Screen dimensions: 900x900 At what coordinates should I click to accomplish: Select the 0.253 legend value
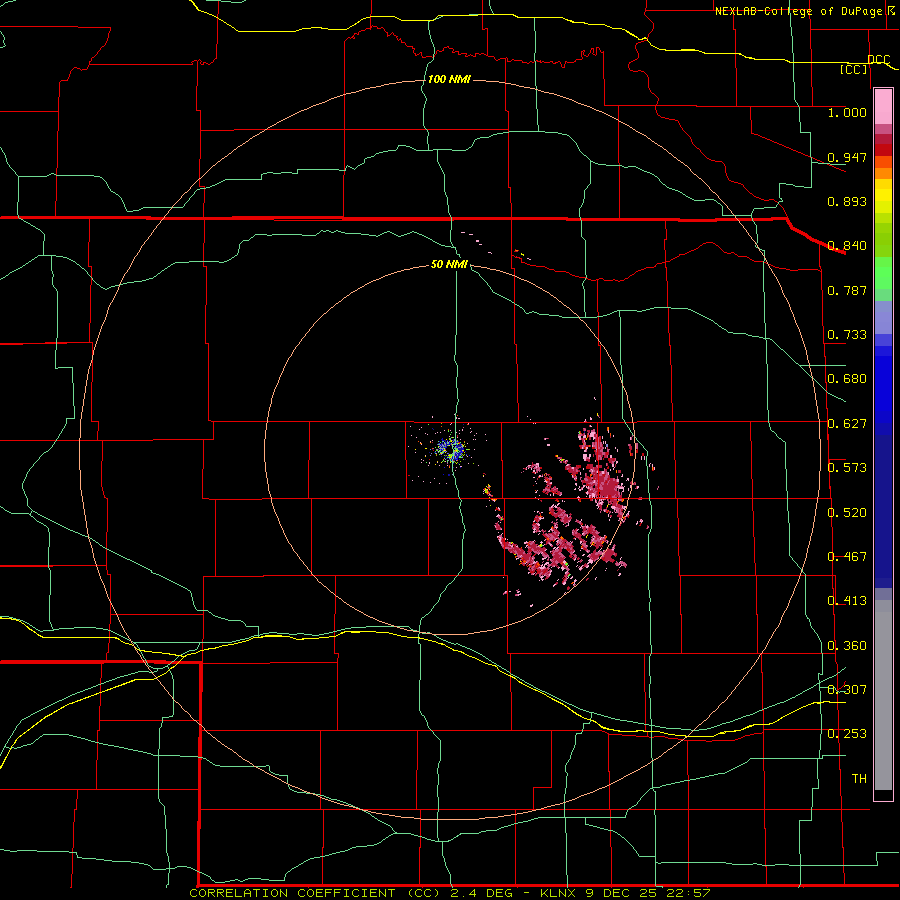847,733
